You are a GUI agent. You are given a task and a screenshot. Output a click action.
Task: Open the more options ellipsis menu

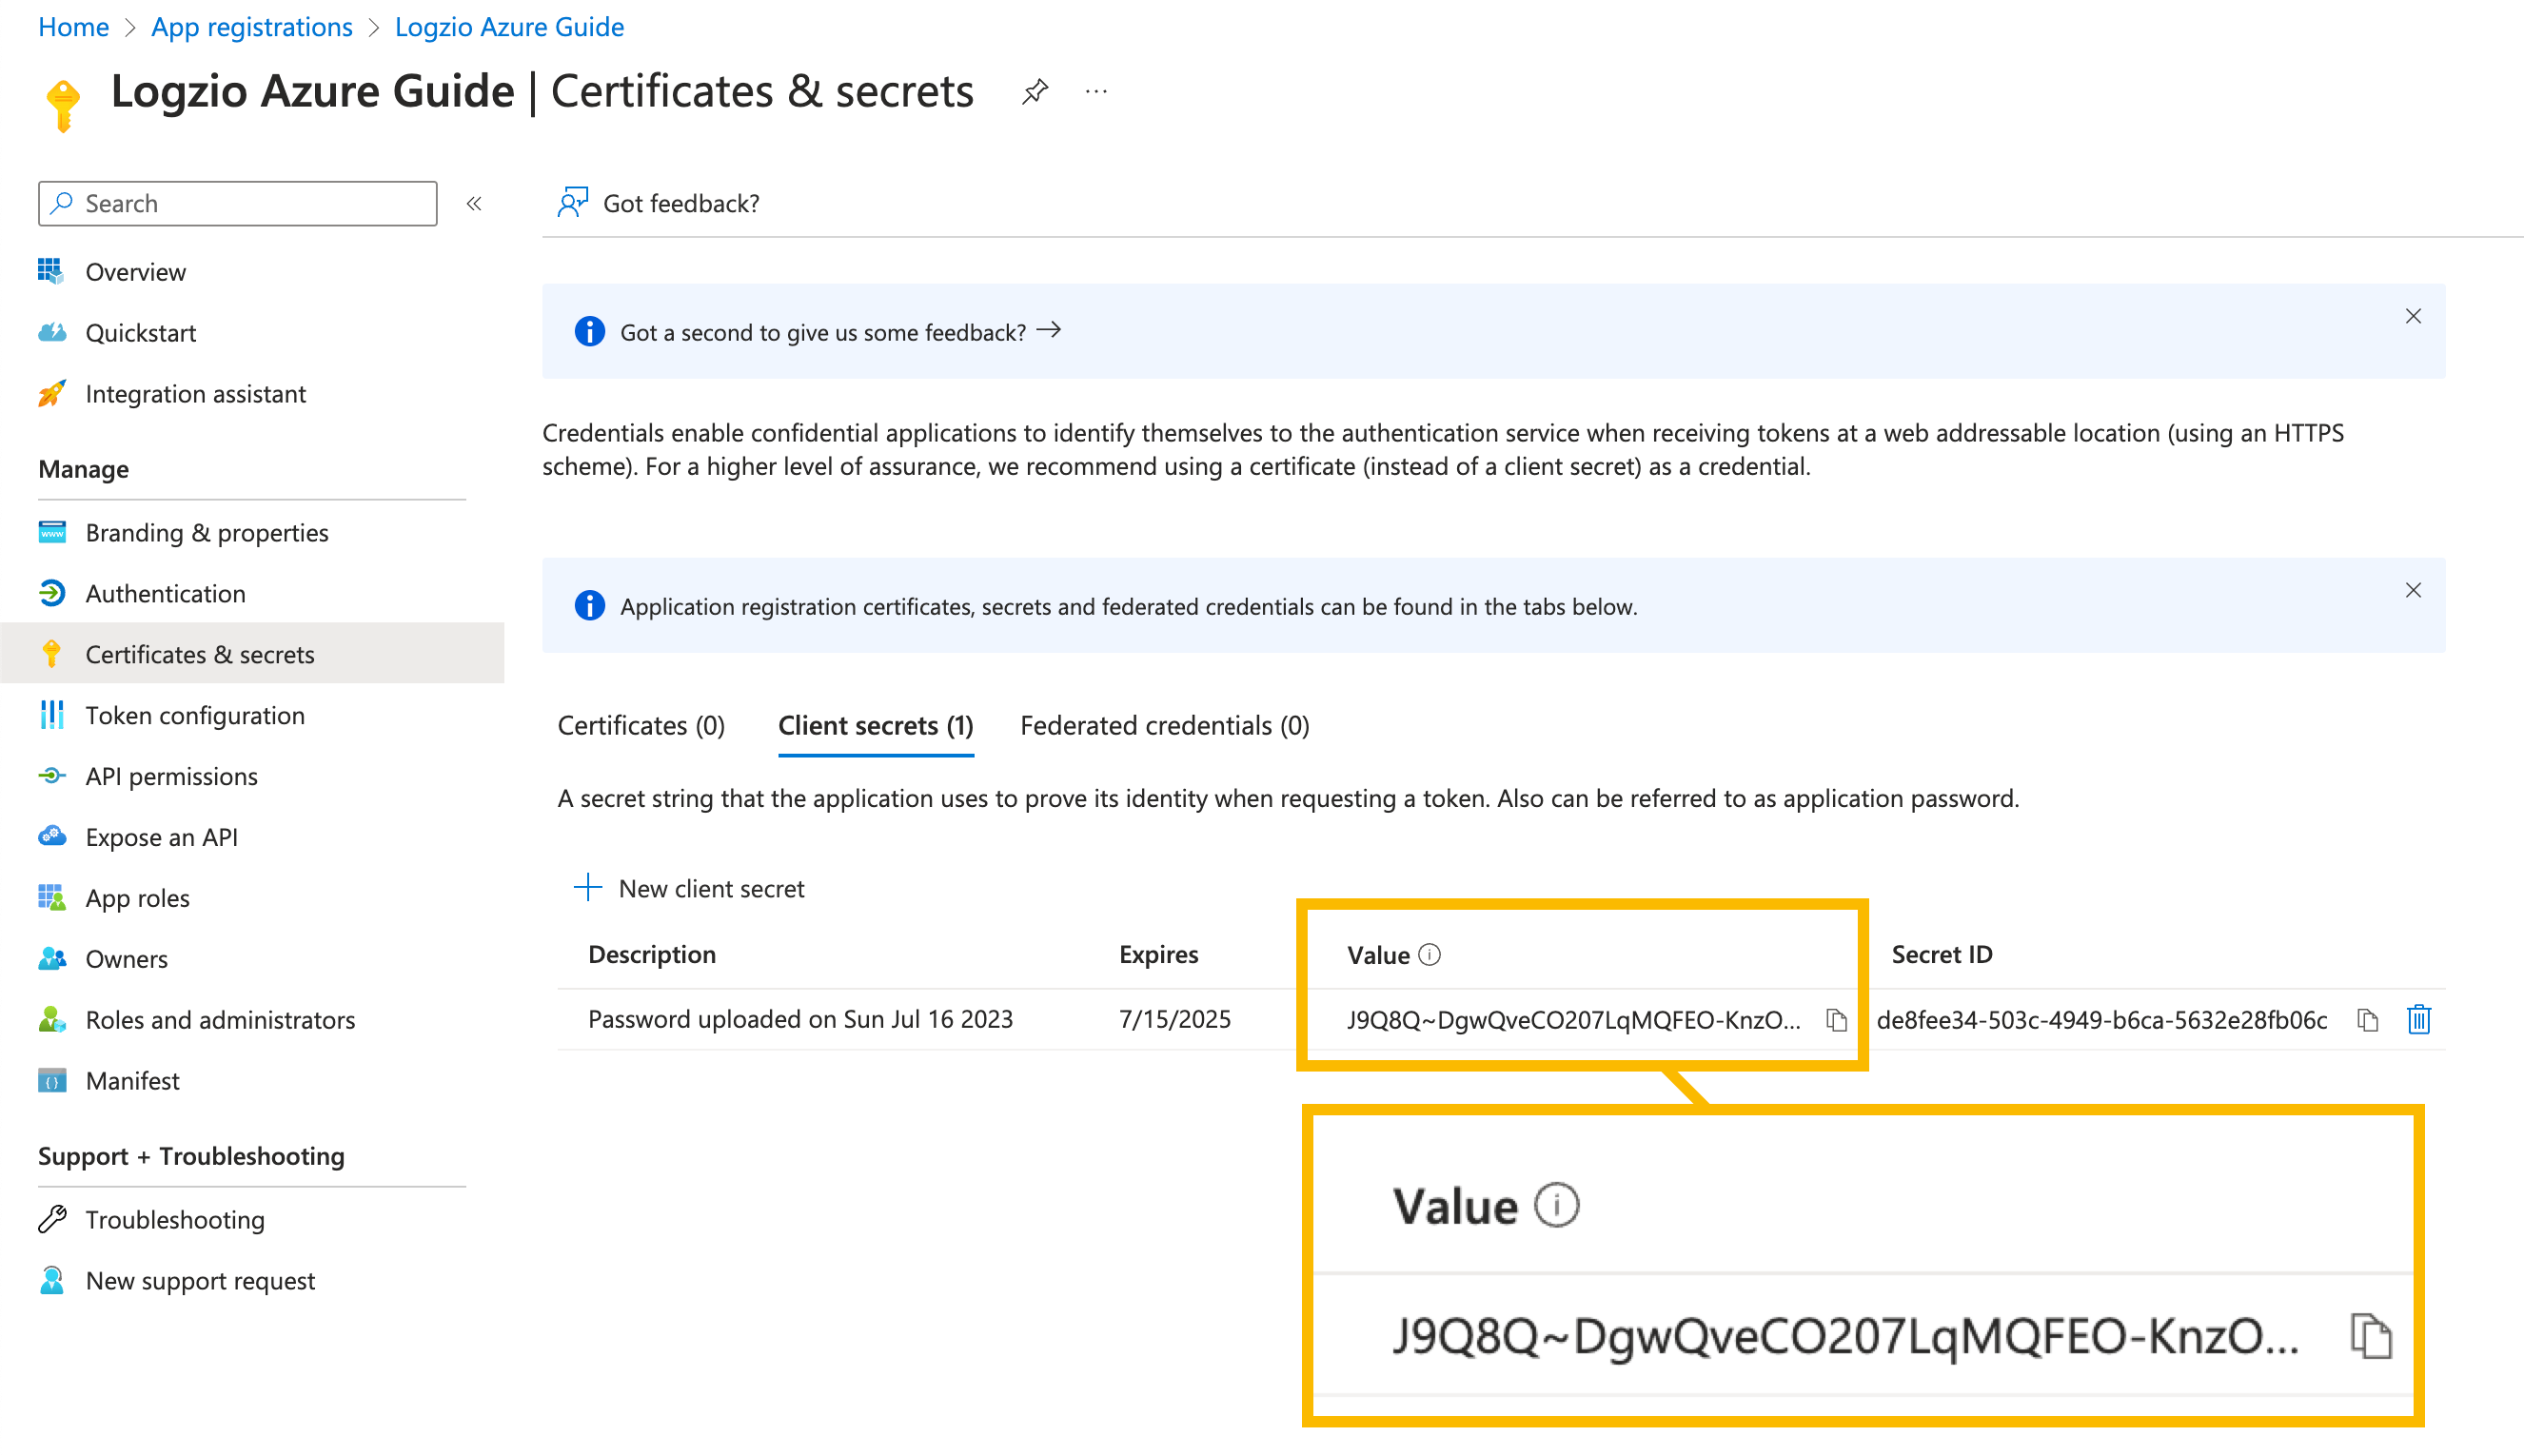click(x=1096, y=92)
